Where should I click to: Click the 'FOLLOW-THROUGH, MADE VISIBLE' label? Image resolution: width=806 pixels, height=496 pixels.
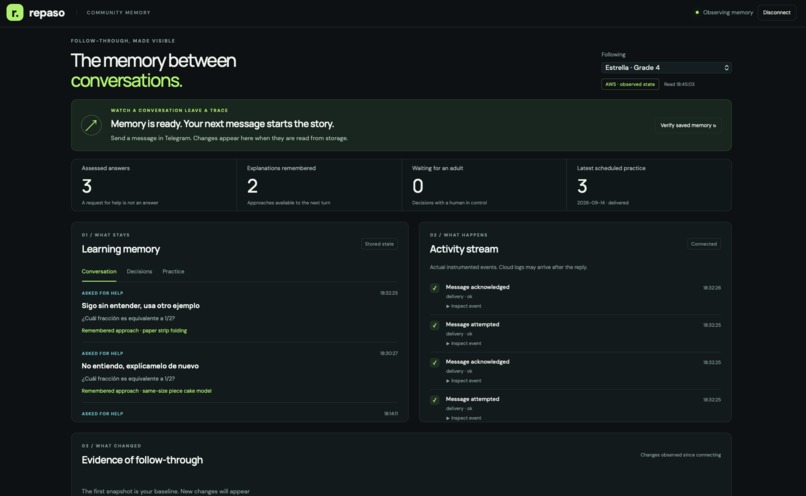[123, 41]
